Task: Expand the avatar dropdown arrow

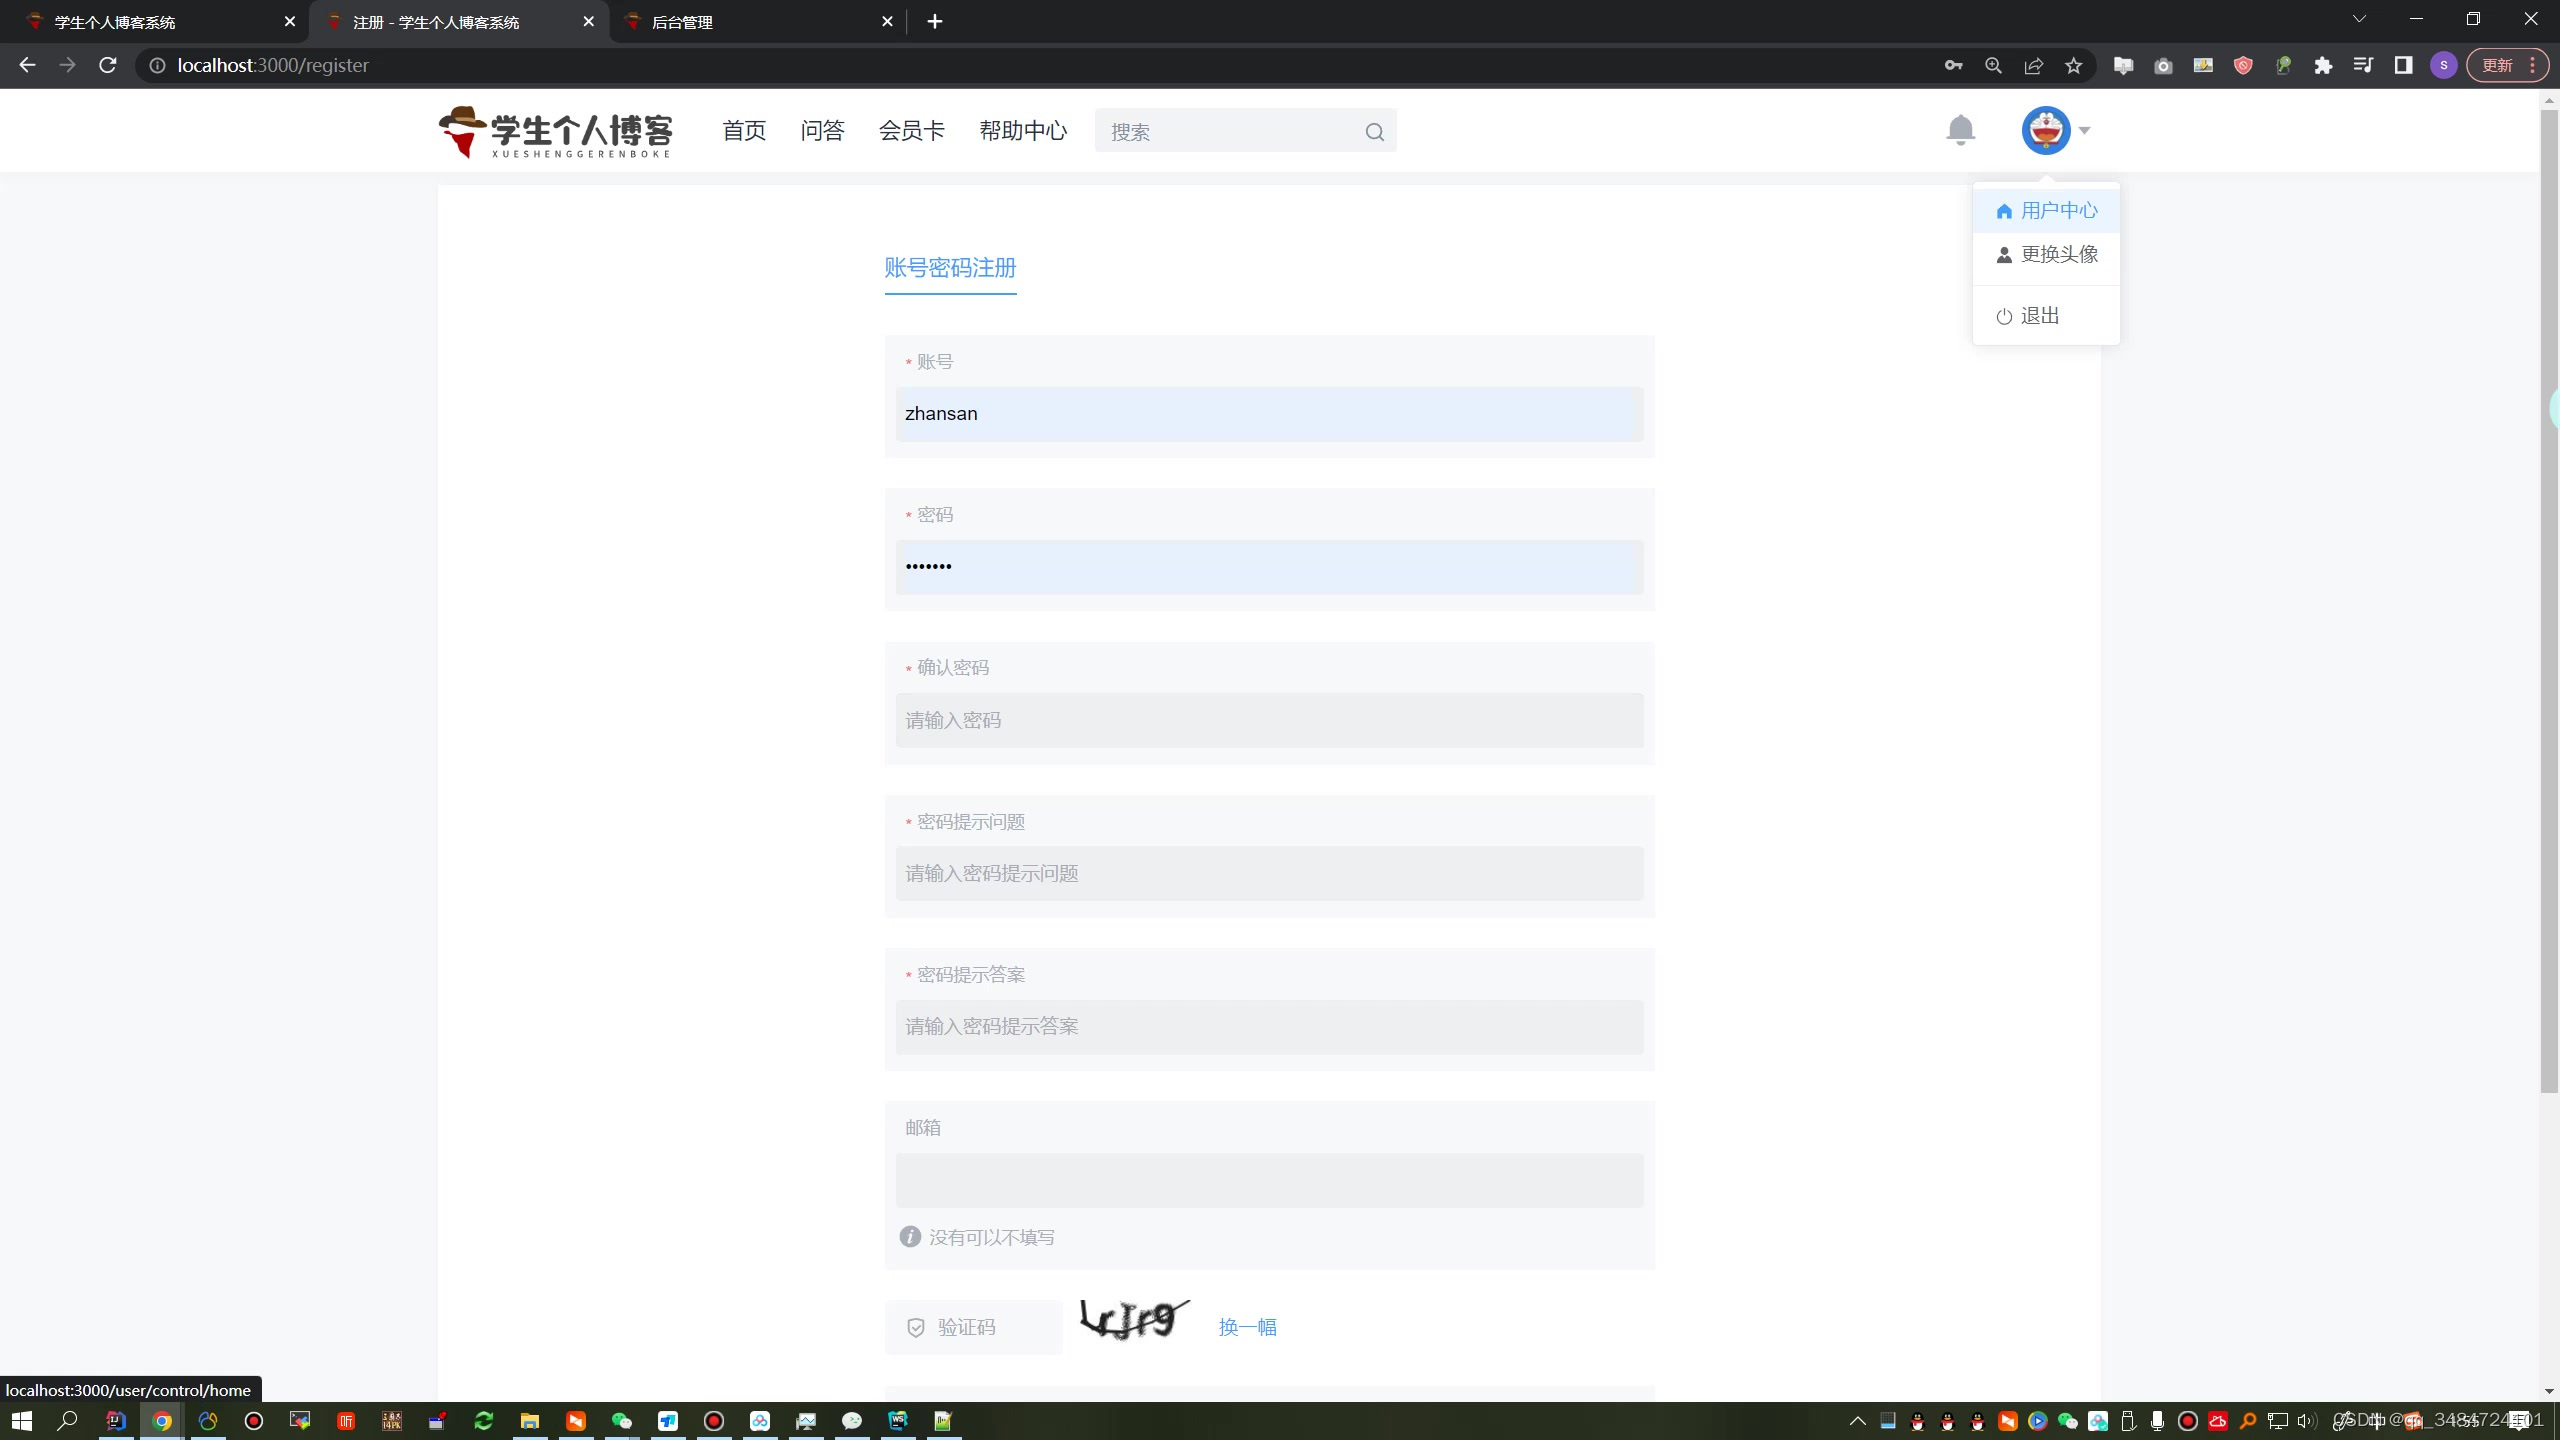Action: pos(2085,130)
